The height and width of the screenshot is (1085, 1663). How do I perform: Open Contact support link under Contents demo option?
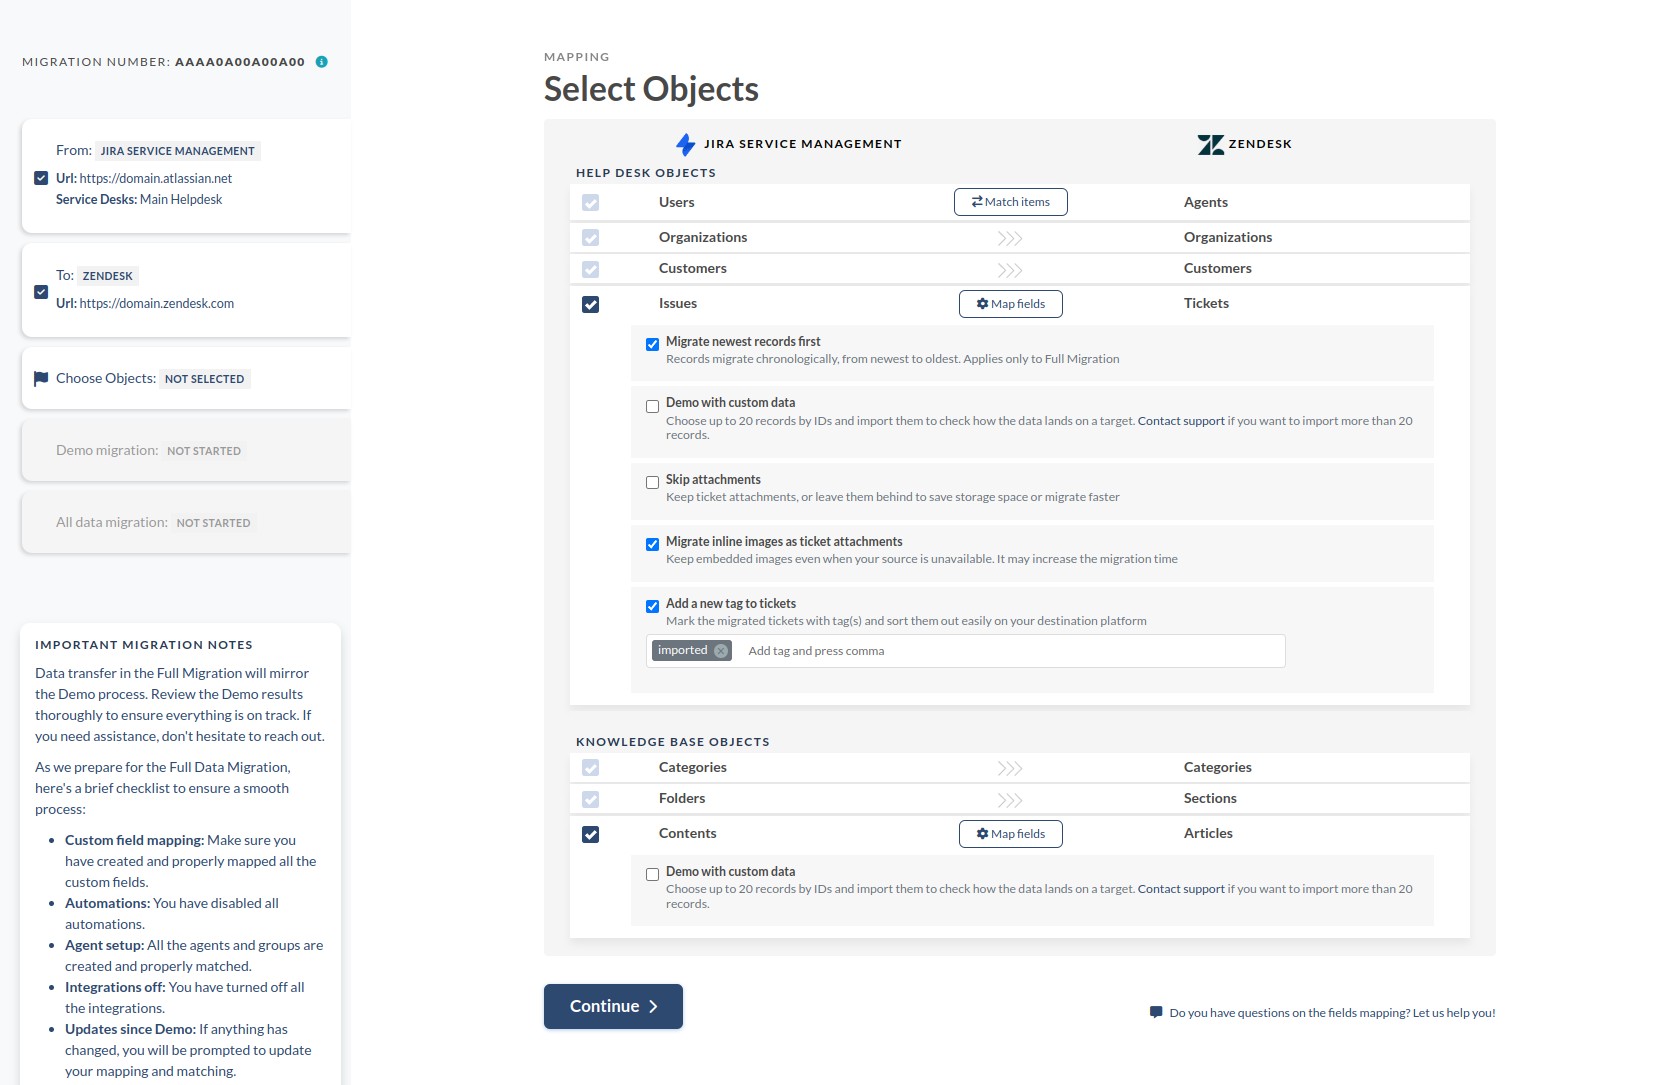1181,889
